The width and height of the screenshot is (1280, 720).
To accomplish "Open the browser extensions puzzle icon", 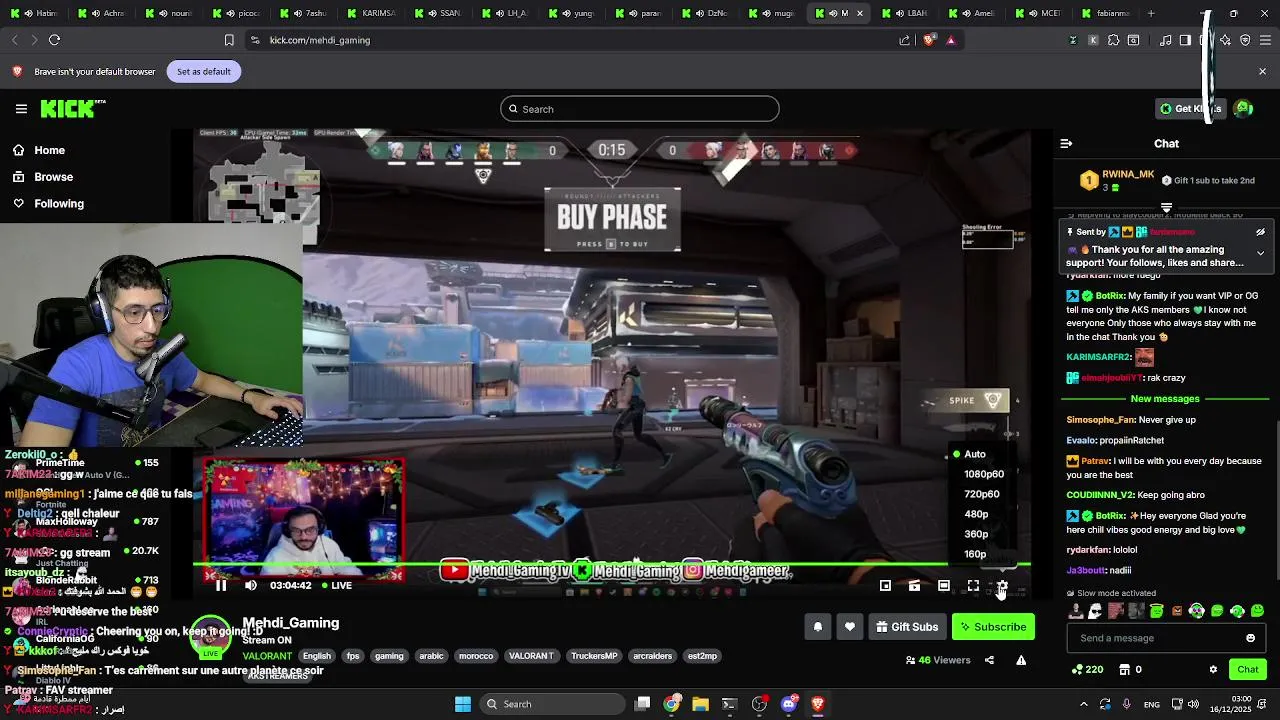I will tap(1112, 40).
